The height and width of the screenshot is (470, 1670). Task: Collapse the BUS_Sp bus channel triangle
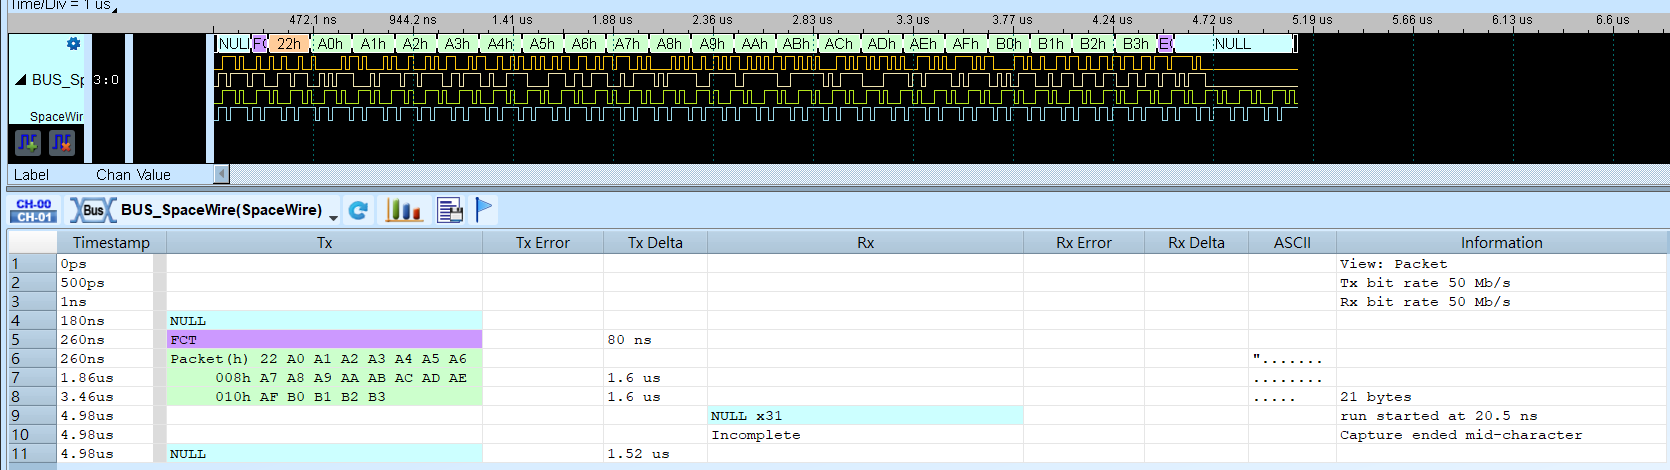(x=20, y=80)
